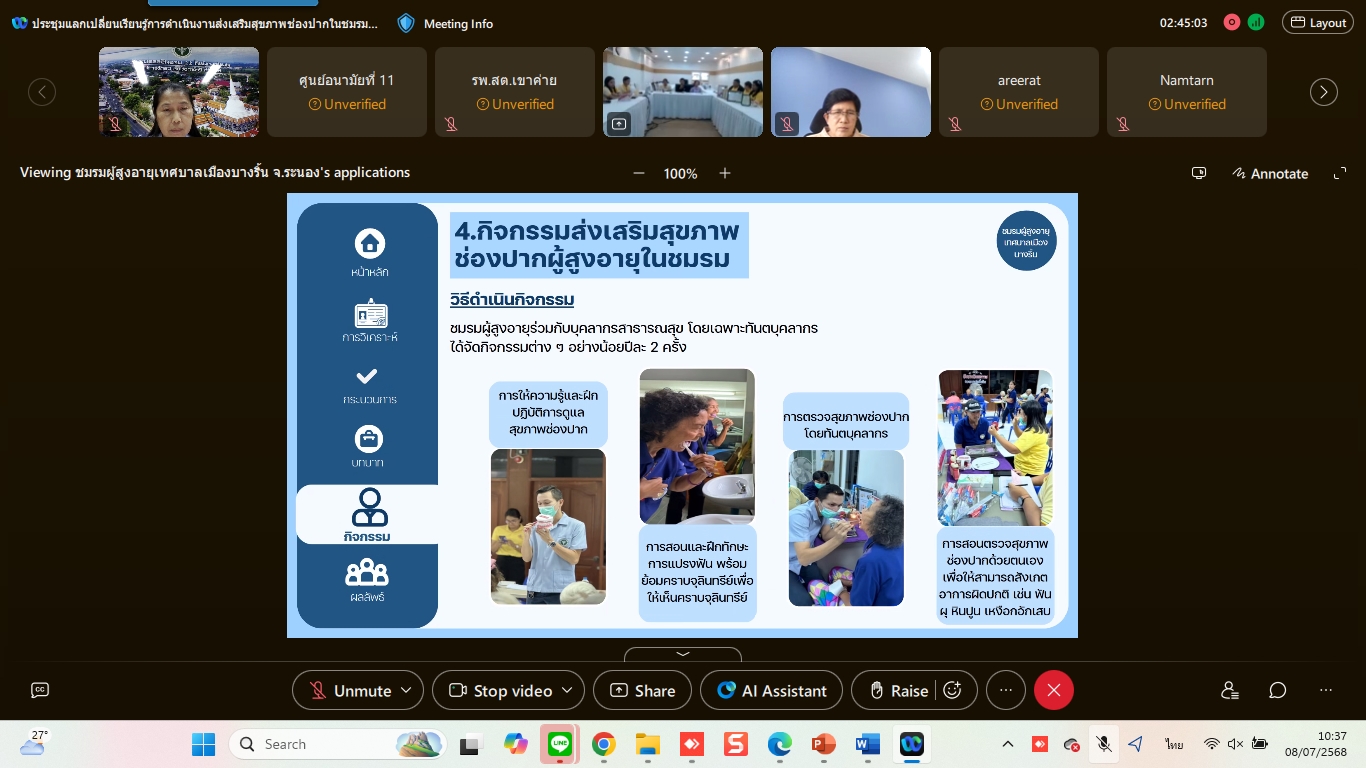Unmute the microphone

click(350, 690)
